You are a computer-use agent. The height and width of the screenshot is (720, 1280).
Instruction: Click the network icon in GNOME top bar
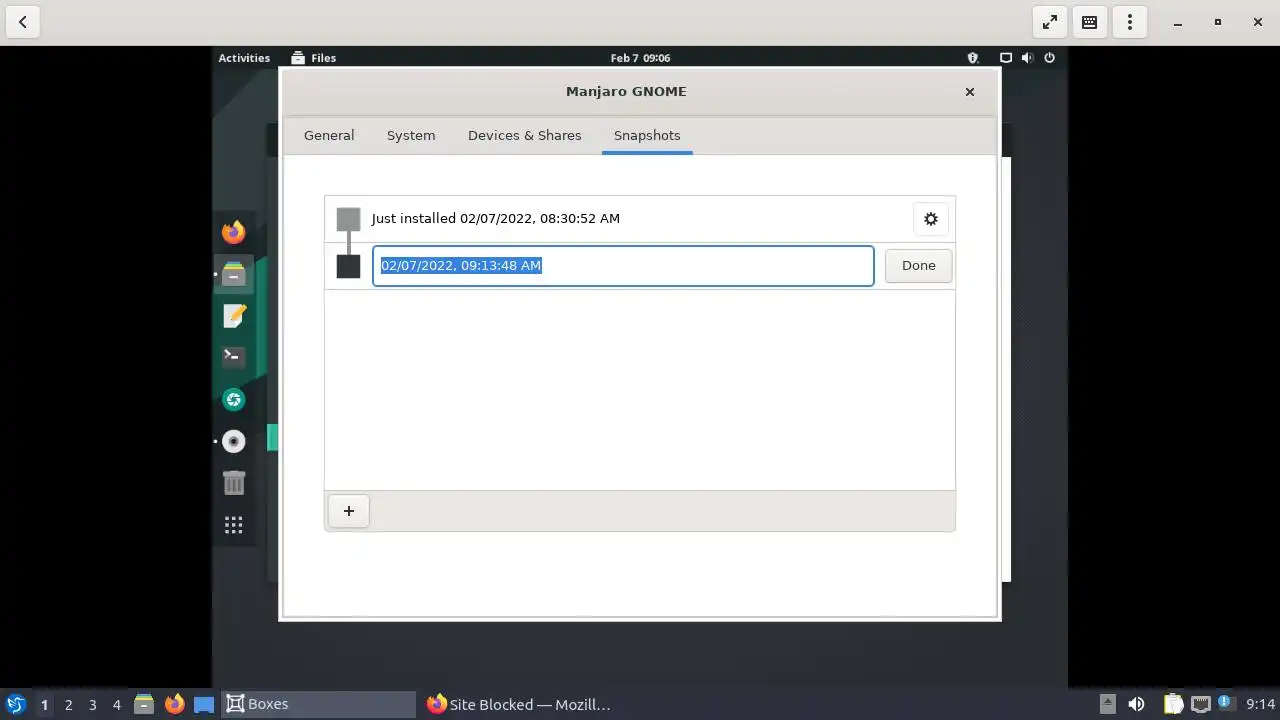1006,58
